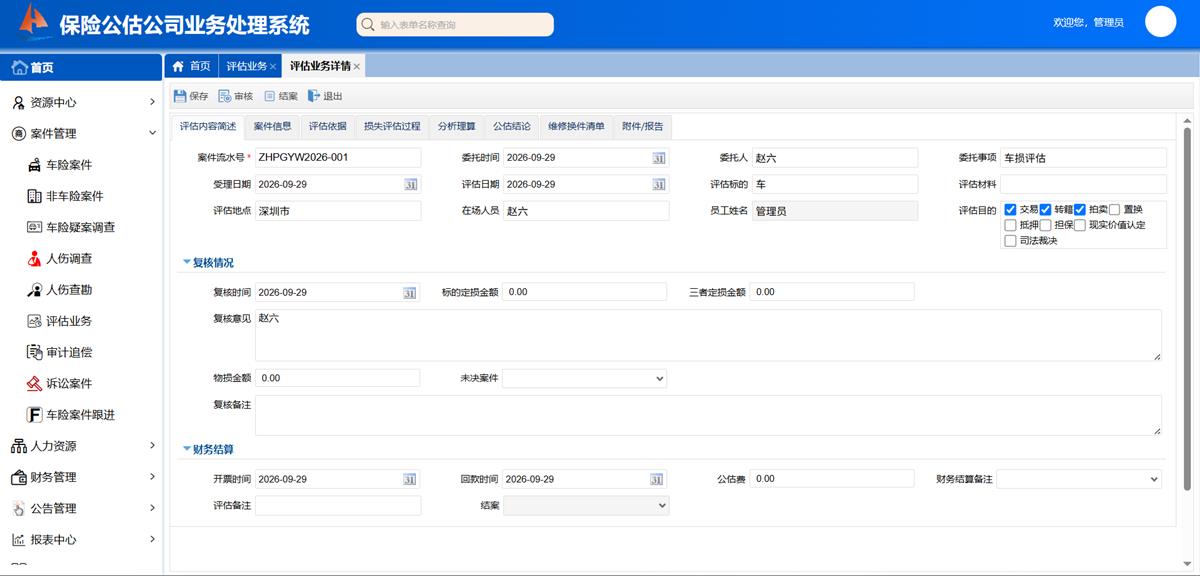
Task: Click the user avatar circle
Action: [1160, 22]
